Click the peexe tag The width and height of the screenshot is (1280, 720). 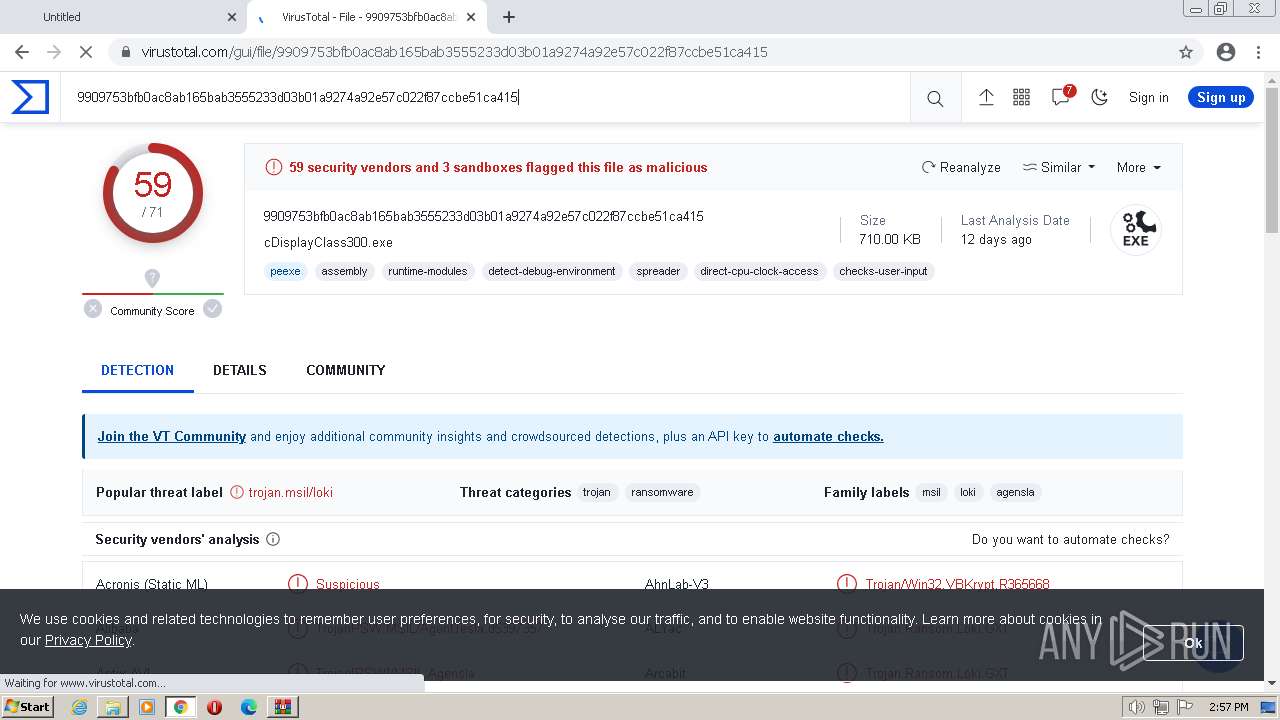285,271
